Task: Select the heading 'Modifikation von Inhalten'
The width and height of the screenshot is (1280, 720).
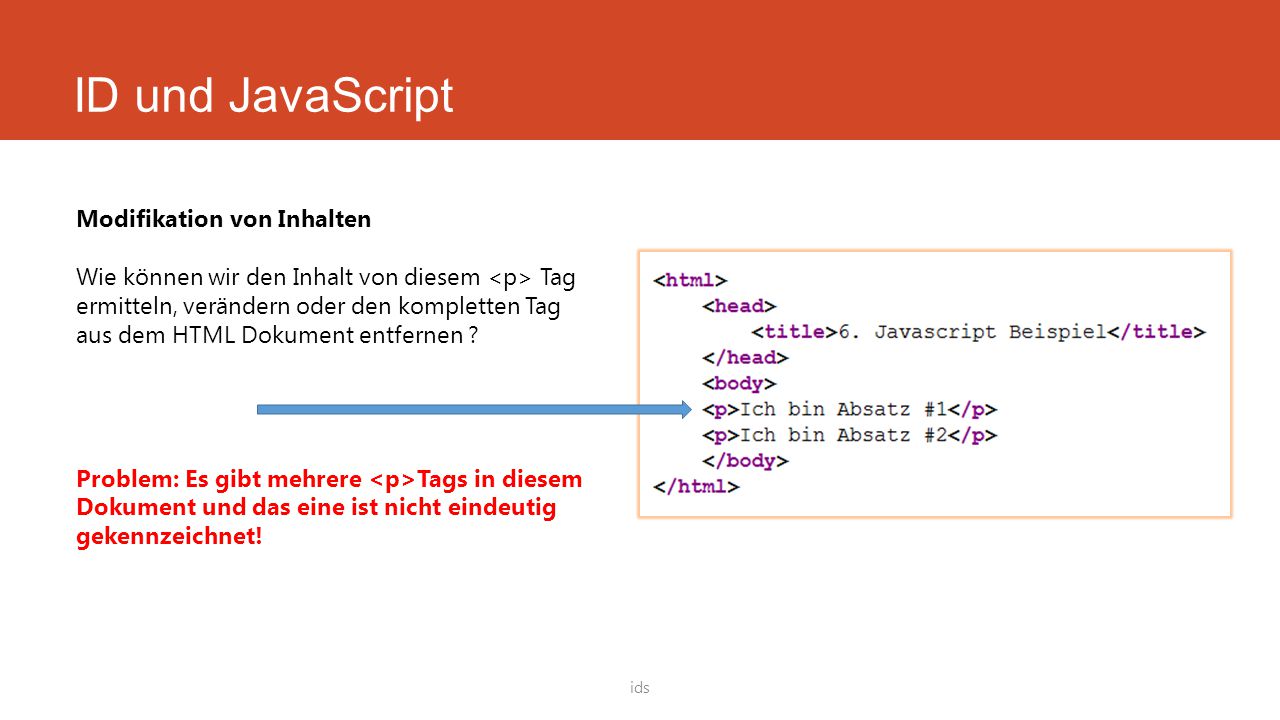Action: pyautogui.click(x=223, y=220)
